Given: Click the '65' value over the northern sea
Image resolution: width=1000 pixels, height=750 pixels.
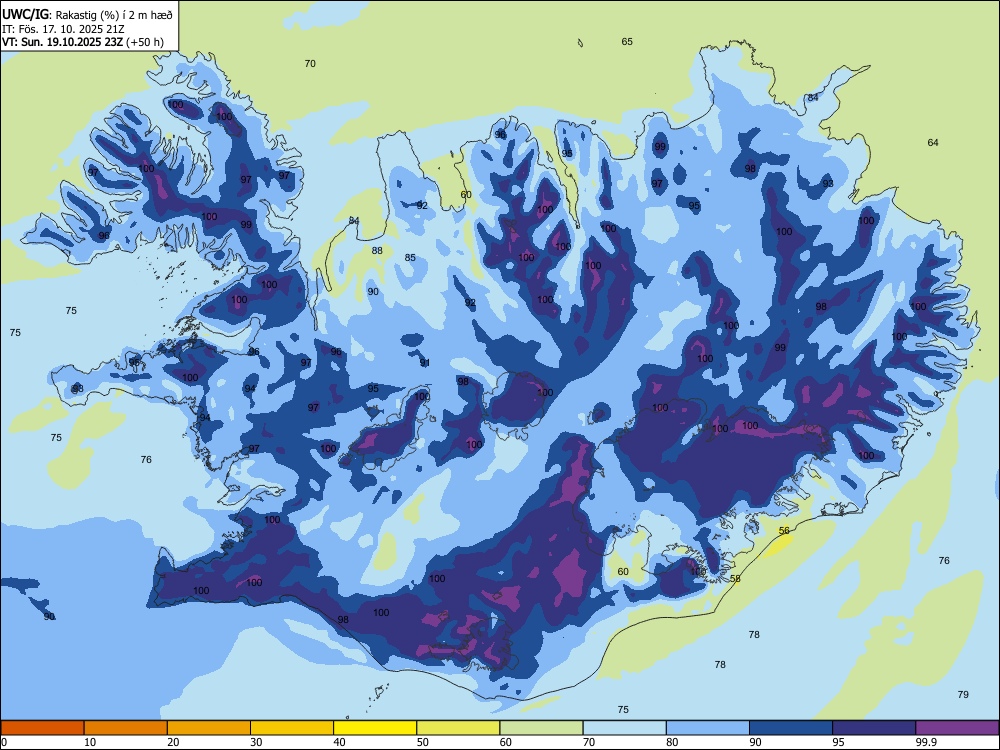Looking at the screenshot, I should tap(627, 41).
